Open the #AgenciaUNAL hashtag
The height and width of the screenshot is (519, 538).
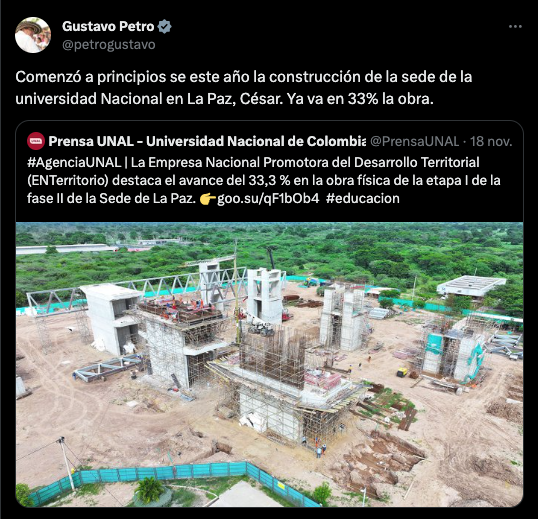coord(74,162)
